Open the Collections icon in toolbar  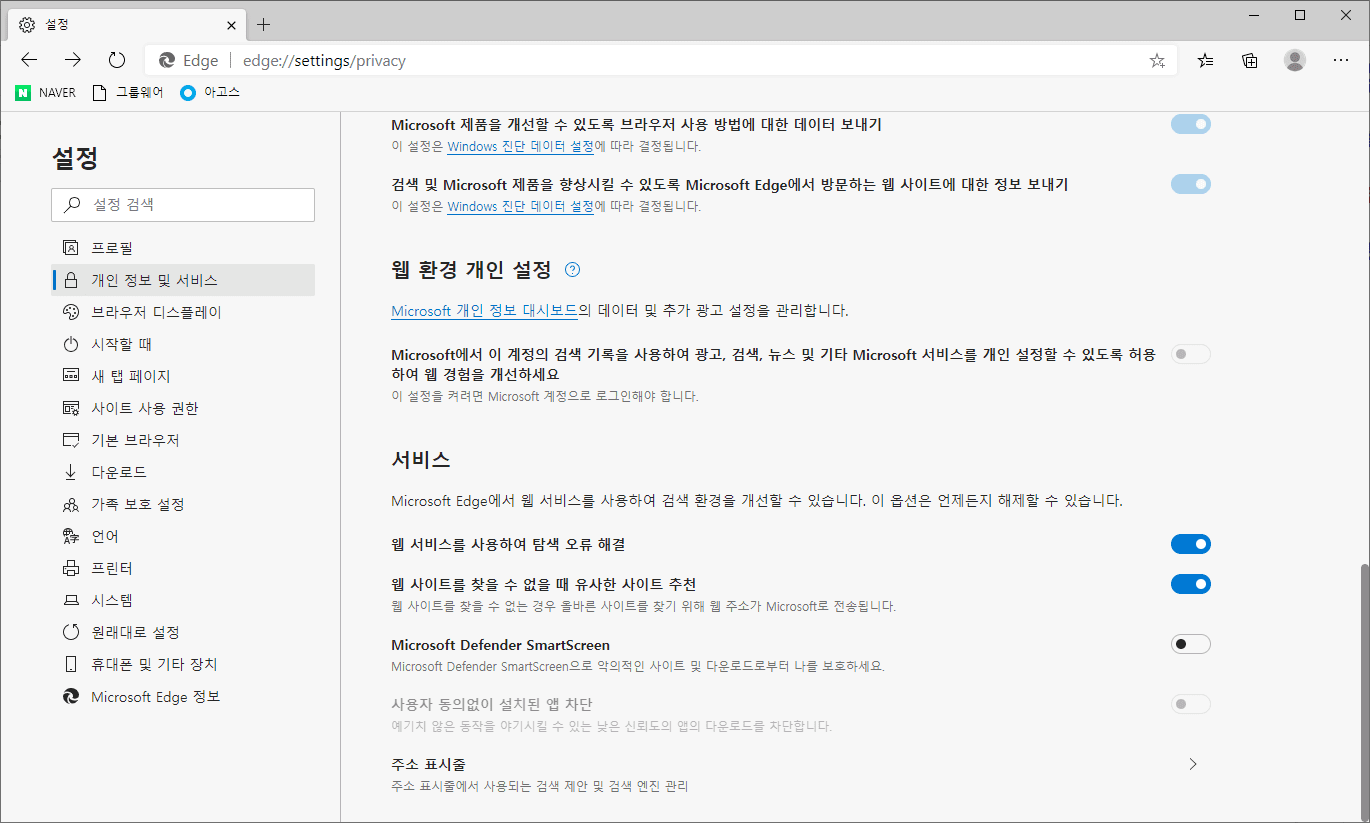click(1249, 60)
